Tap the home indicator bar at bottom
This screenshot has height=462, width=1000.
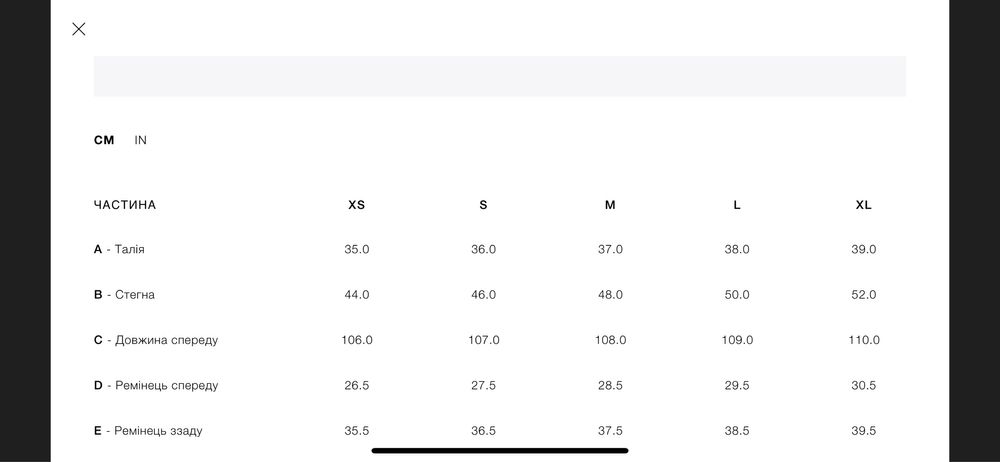[500, 450]
